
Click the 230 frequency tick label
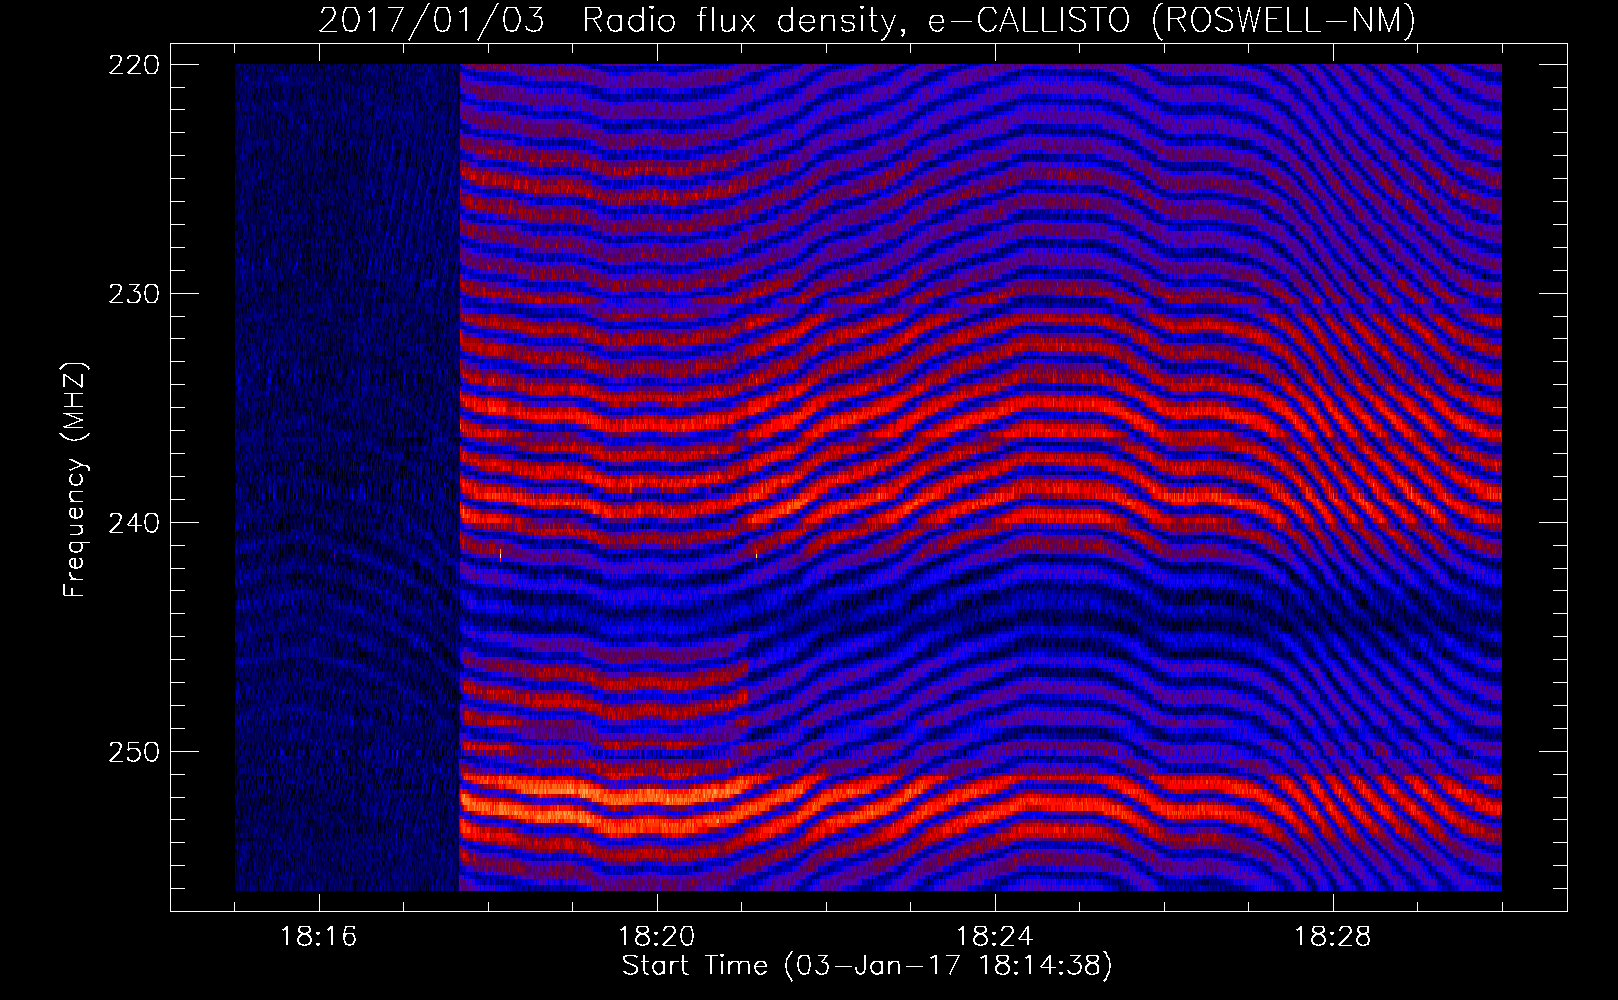(x=133, y=294)
